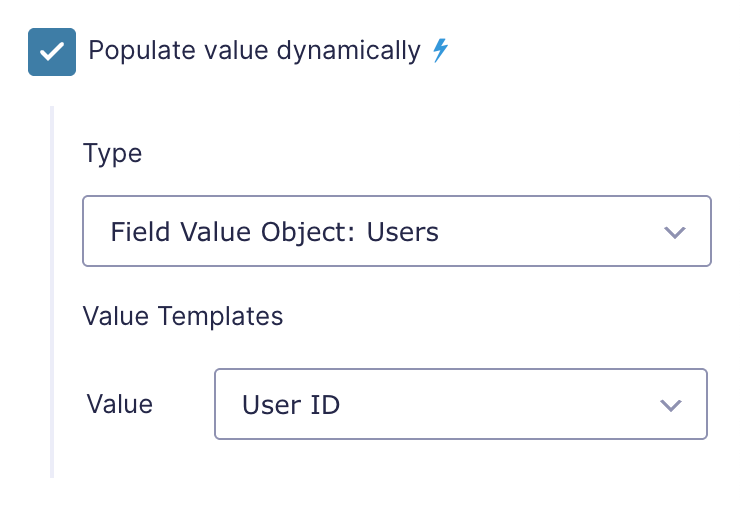Open the Value template dropdown
740x506 pixels.
tap(461, 404)
